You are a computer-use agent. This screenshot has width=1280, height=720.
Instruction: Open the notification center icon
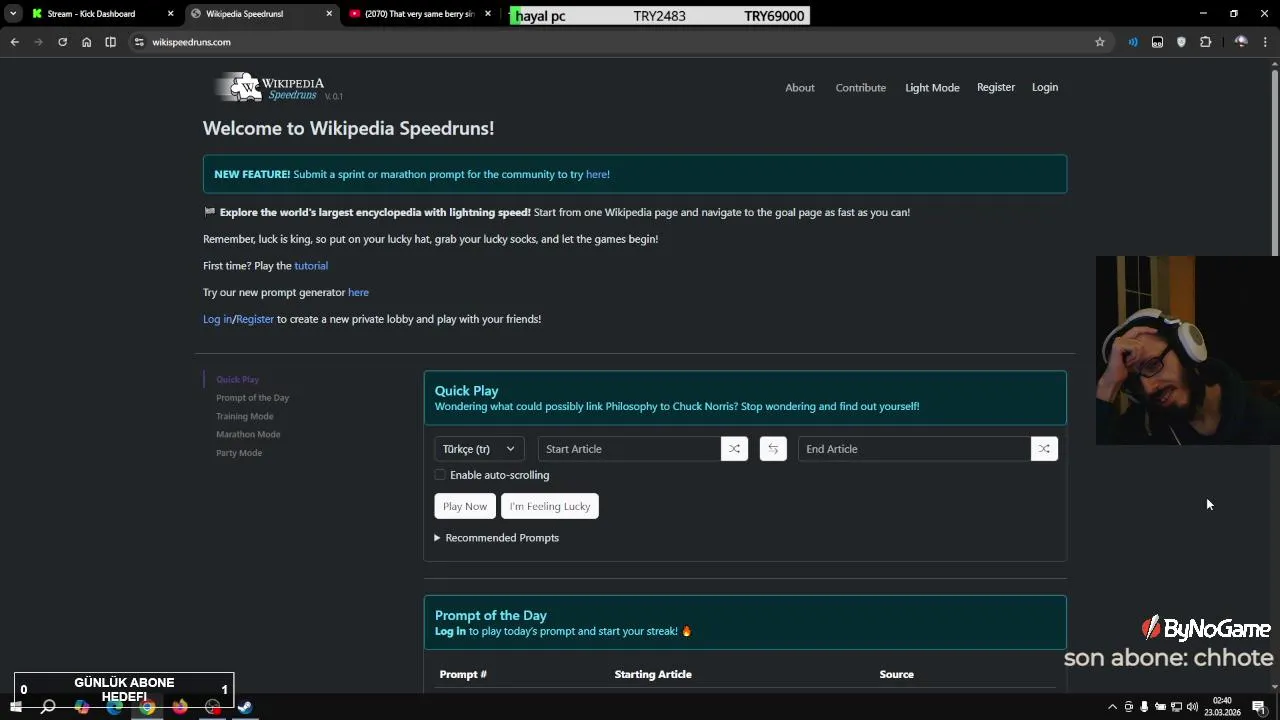(x=1259, y=707)
